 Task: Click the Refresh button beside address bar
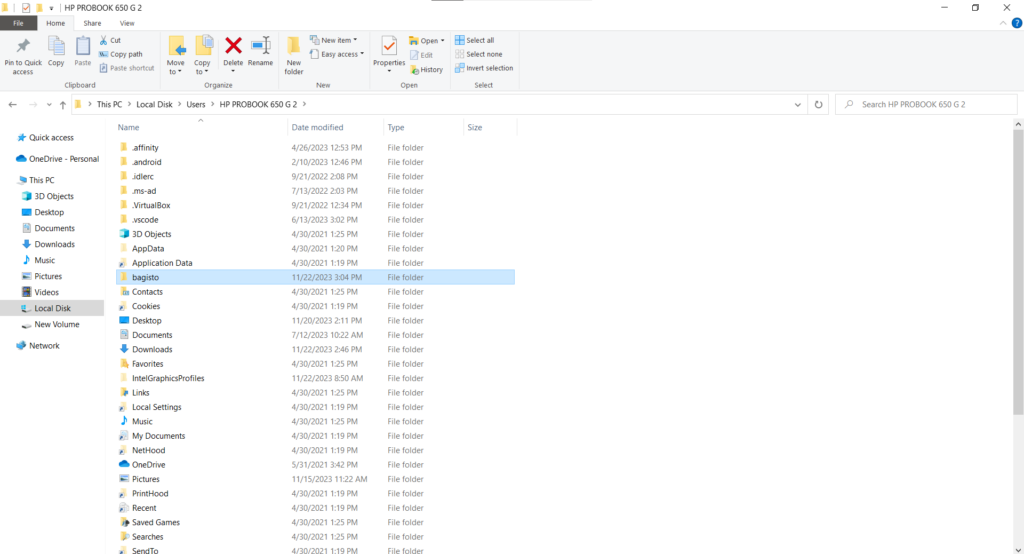[819, 104]
